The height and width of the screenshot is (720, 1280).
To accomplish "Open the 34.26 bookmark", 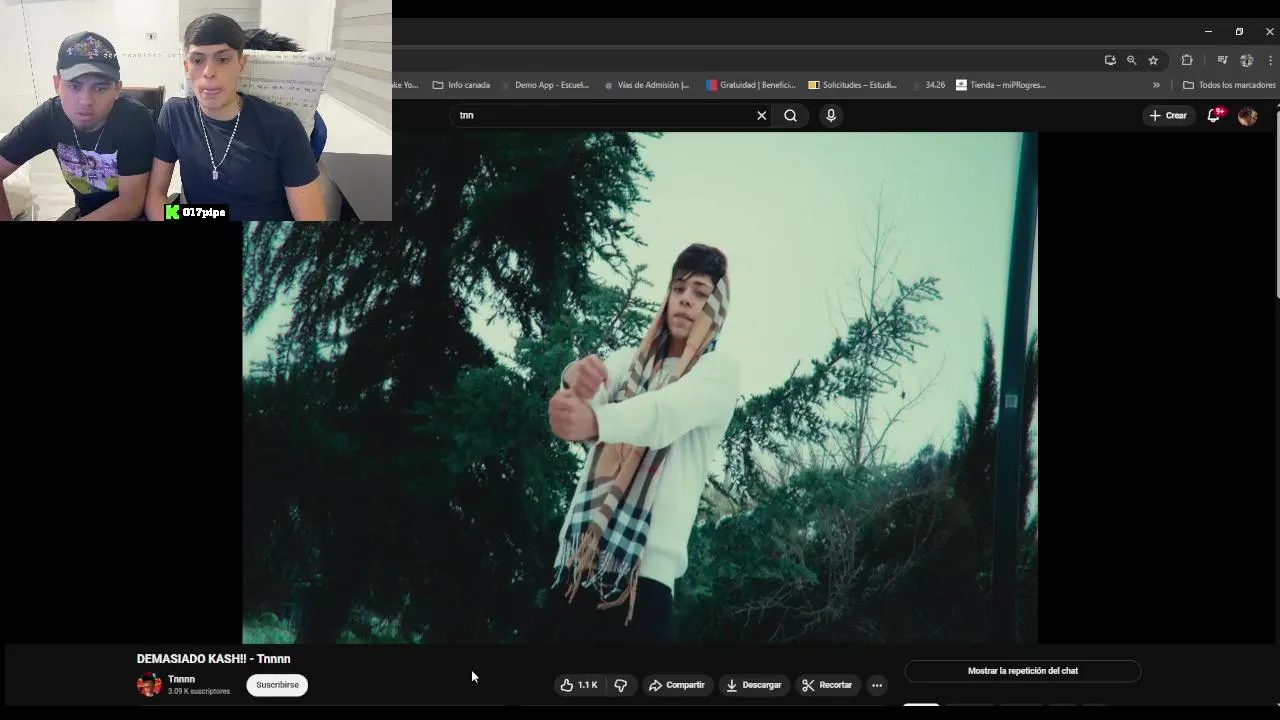I will (x=928, y=85).
